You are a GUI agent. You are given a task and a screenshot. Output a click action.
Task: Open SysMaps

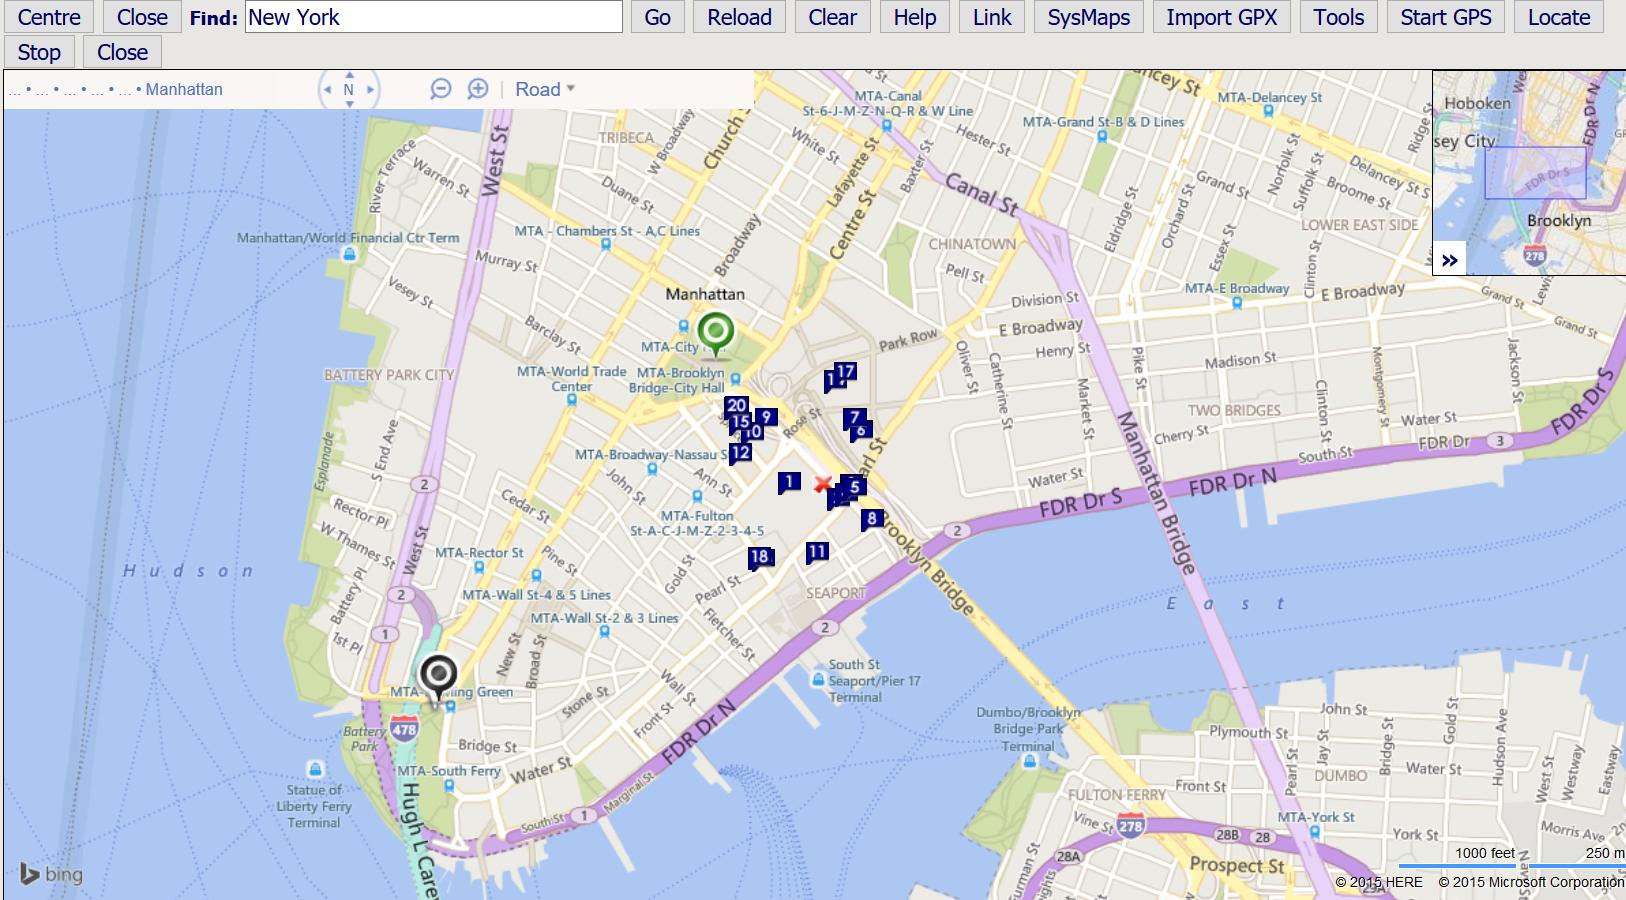[1088, 17]
